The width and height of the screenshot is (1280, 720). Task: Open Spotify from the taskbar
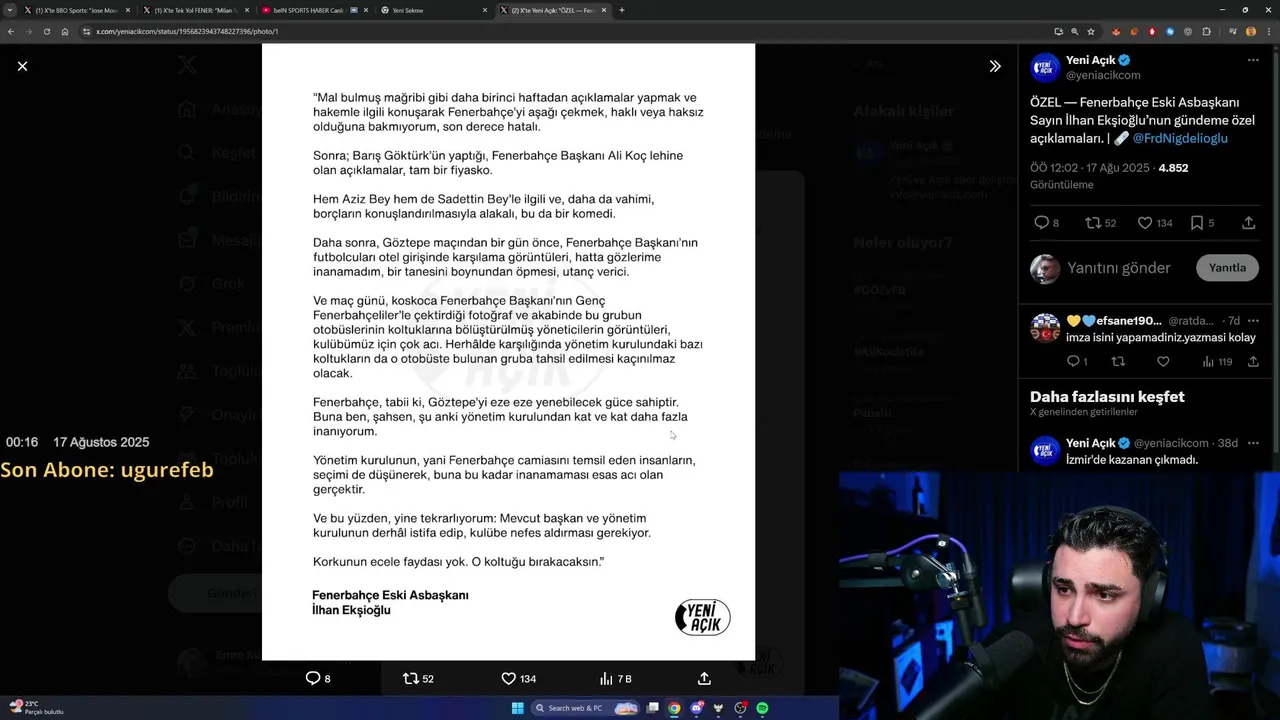[x=762, y=708]
